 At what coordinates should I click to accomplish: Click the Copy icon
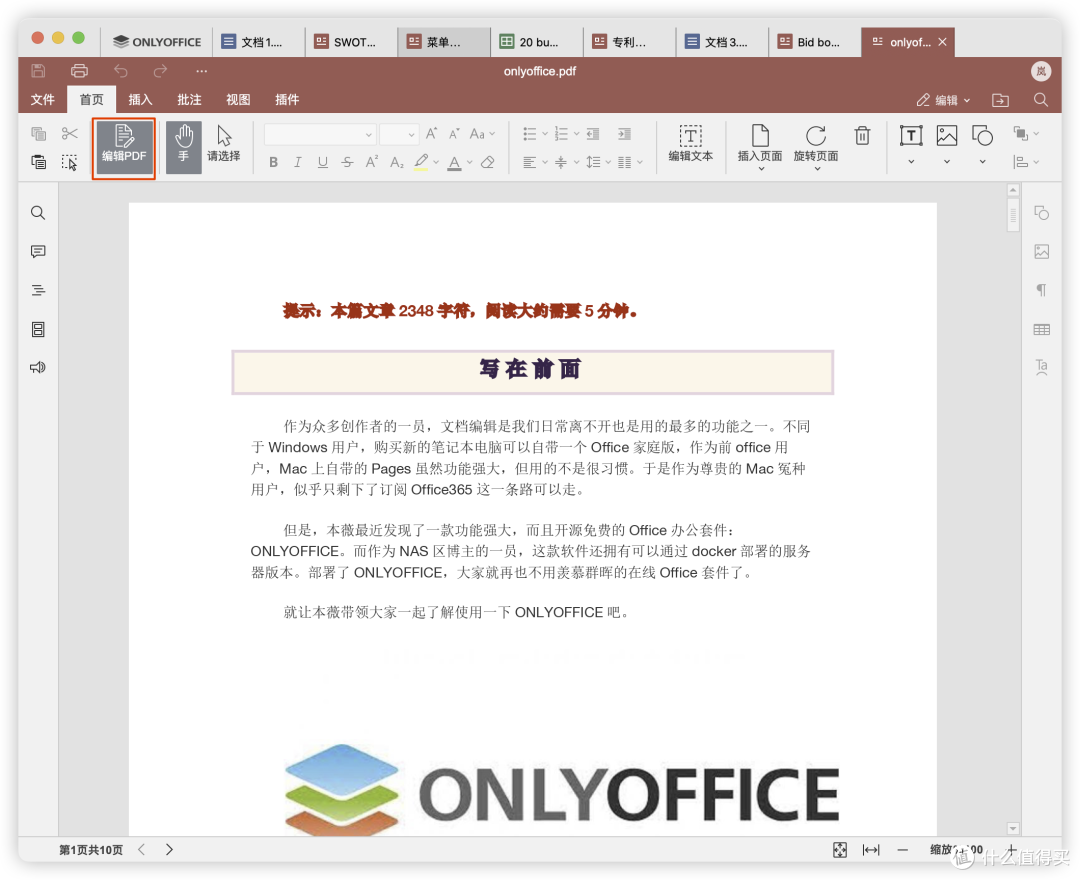39,134
